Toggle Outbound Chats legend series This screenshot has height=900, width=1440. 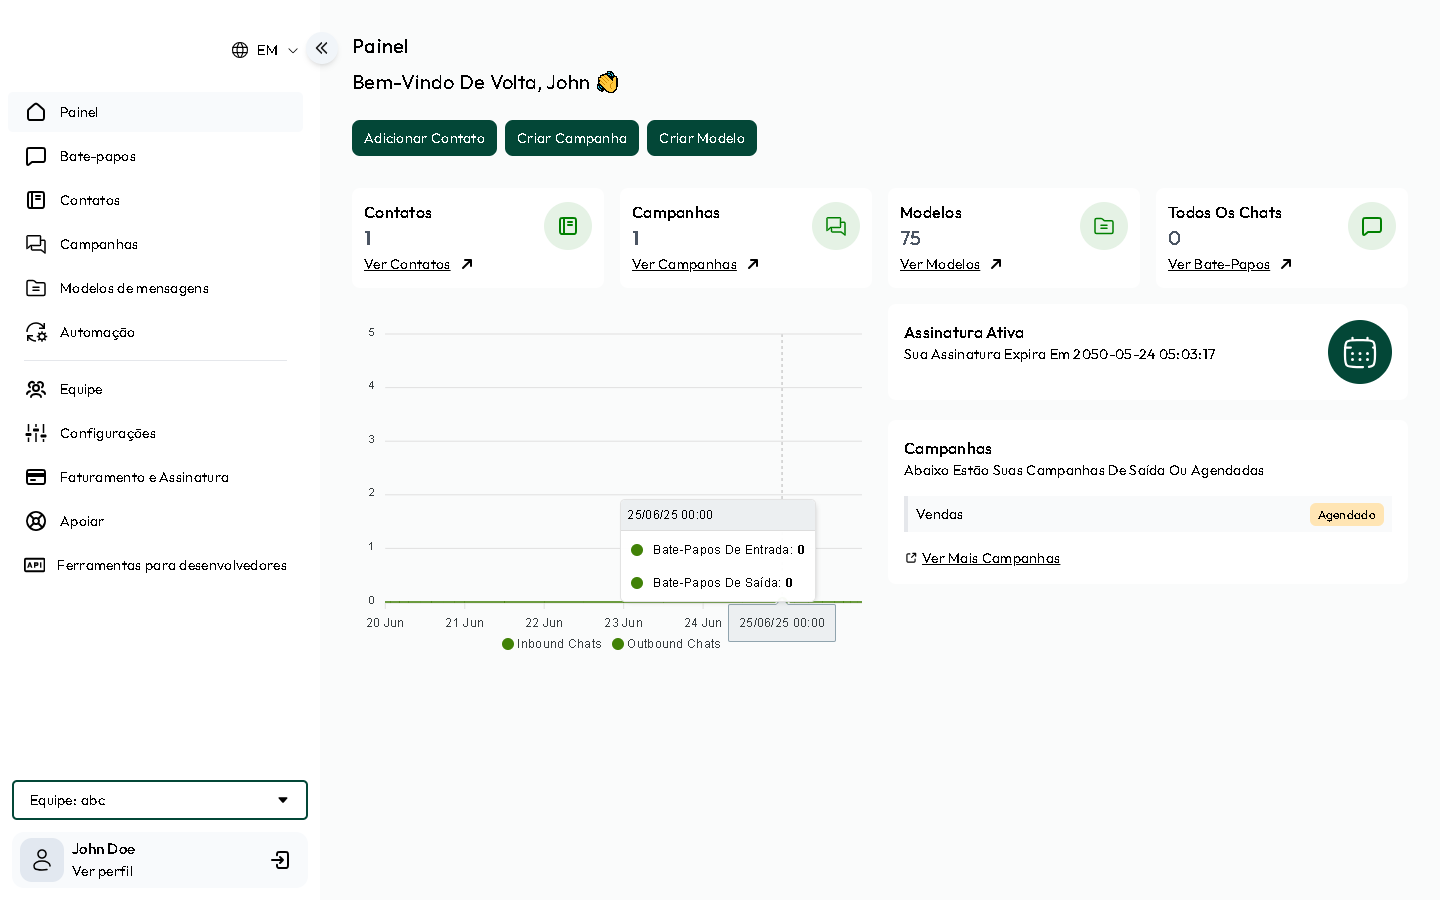tap(666, 644)
